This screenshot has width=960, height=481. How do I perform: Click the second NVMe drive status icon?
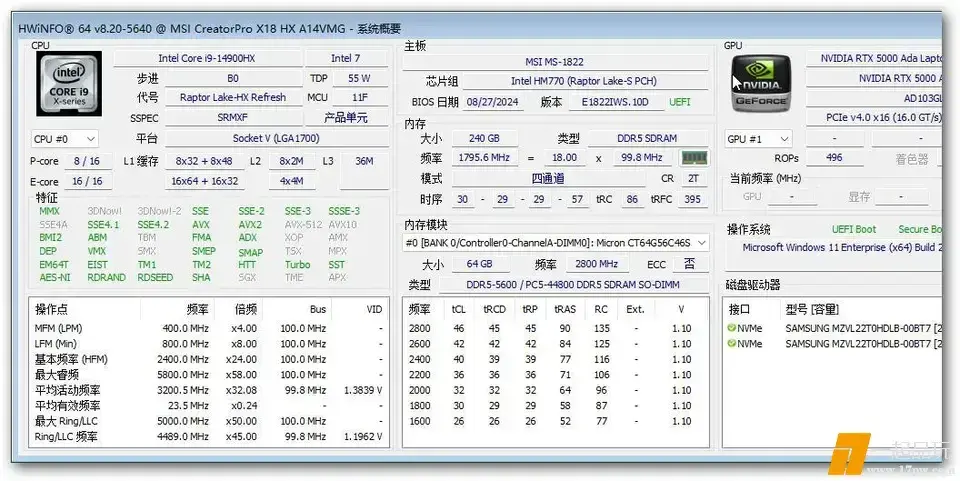click(x=731, y=343)
